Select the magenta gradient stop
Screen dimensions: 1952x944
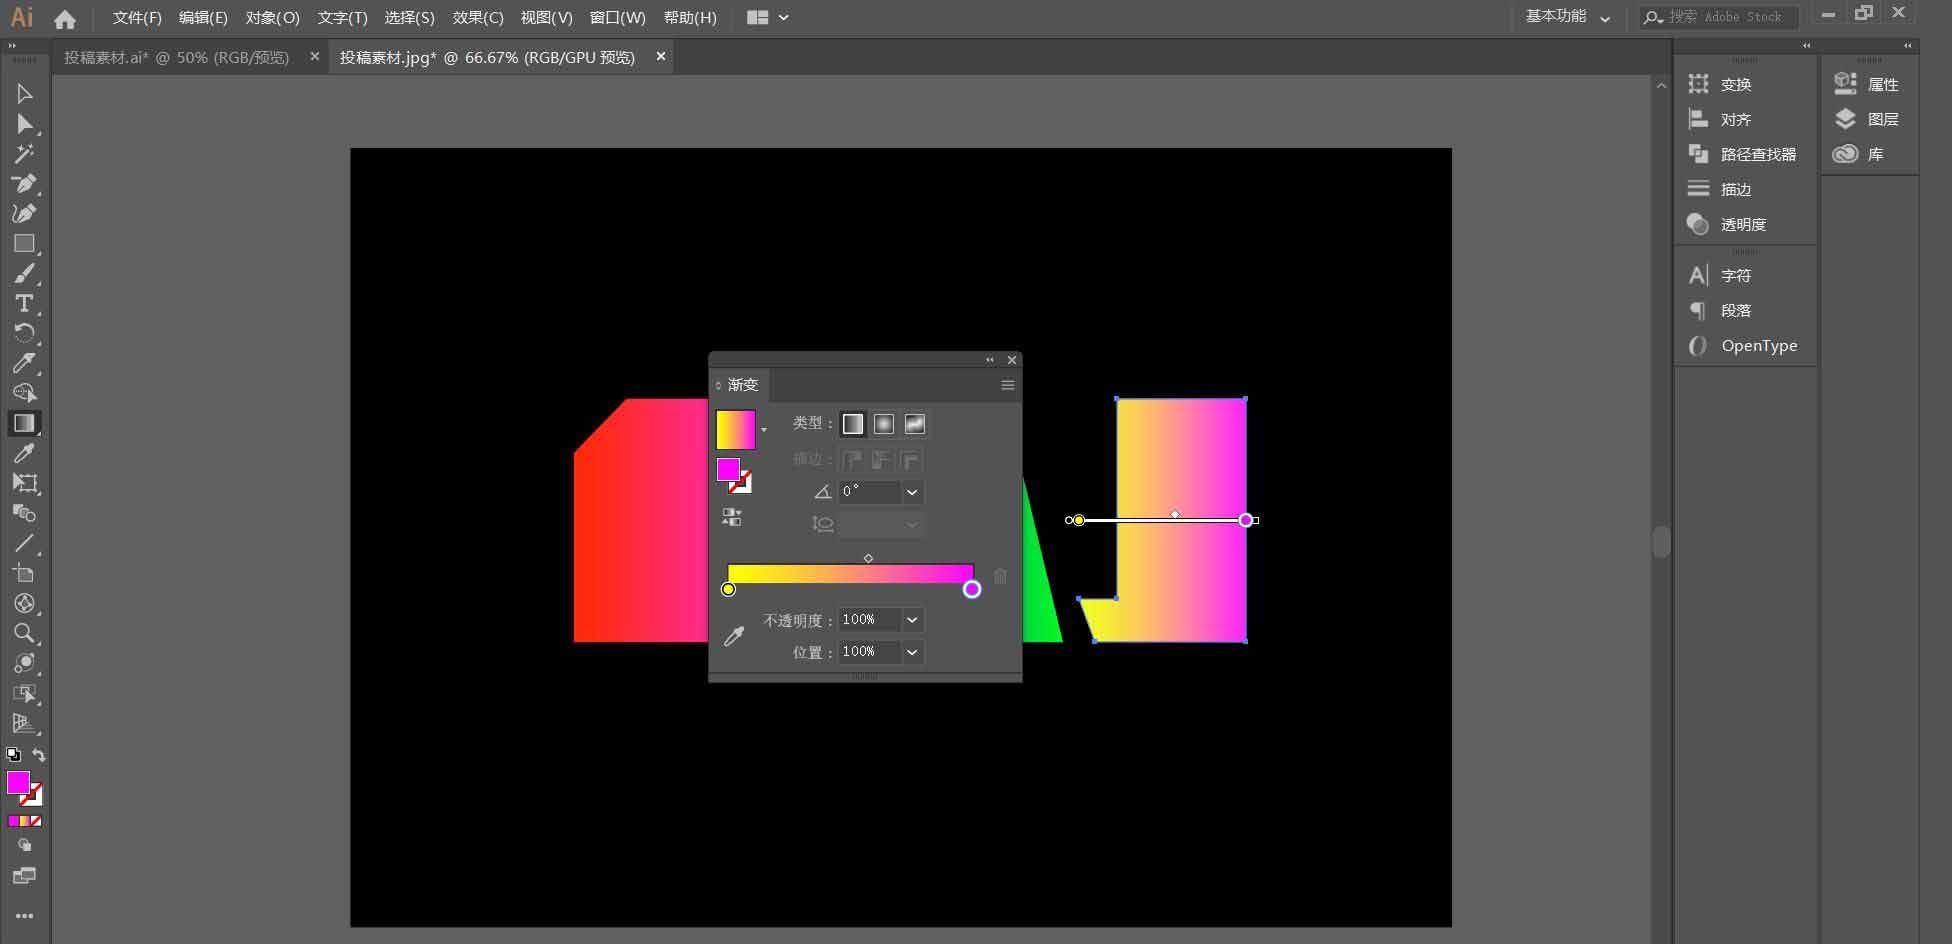972,589
